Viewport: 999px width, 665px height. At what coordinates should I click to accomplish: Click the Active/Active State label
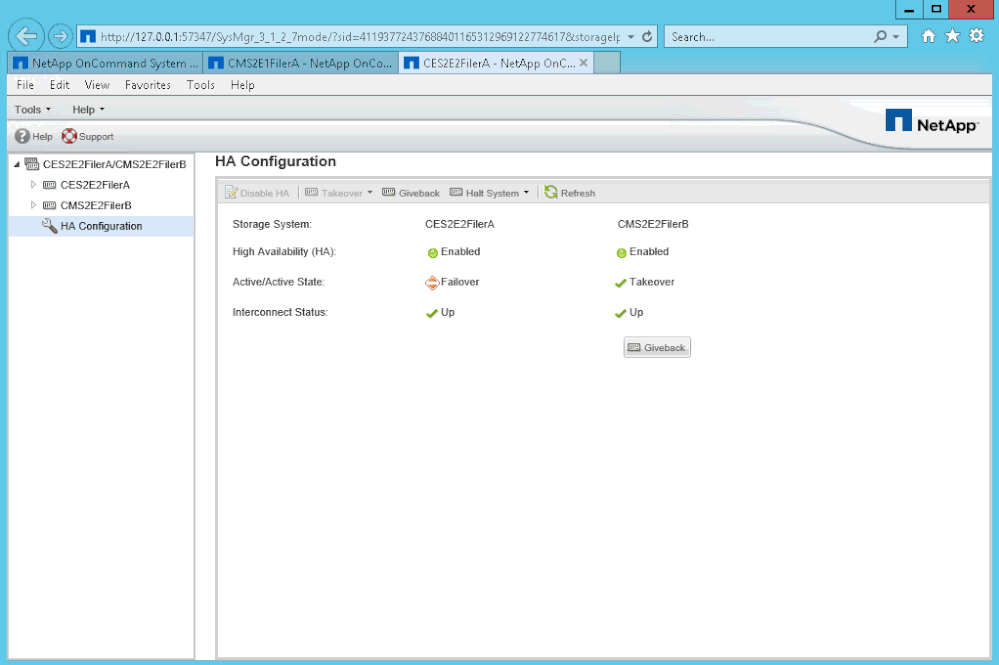point(278,282)
